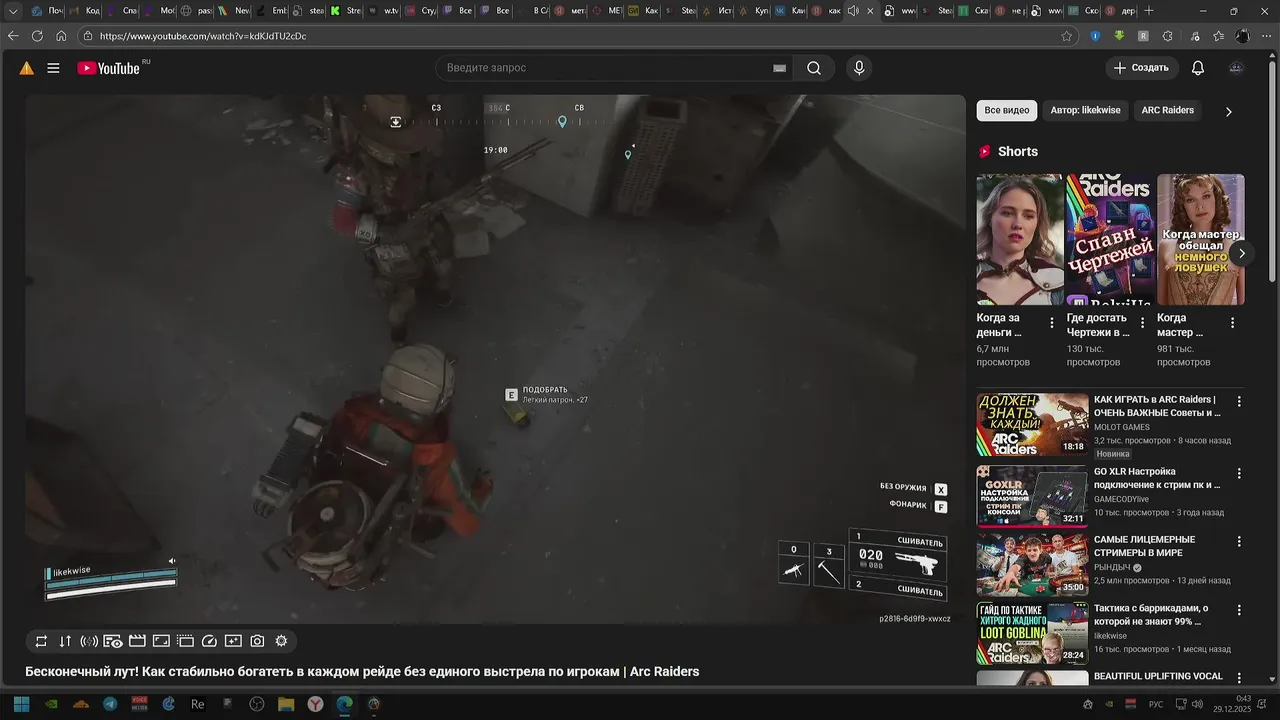Open the browser home page button
This screenshot has height=720, width=1280.
[61, 36]
